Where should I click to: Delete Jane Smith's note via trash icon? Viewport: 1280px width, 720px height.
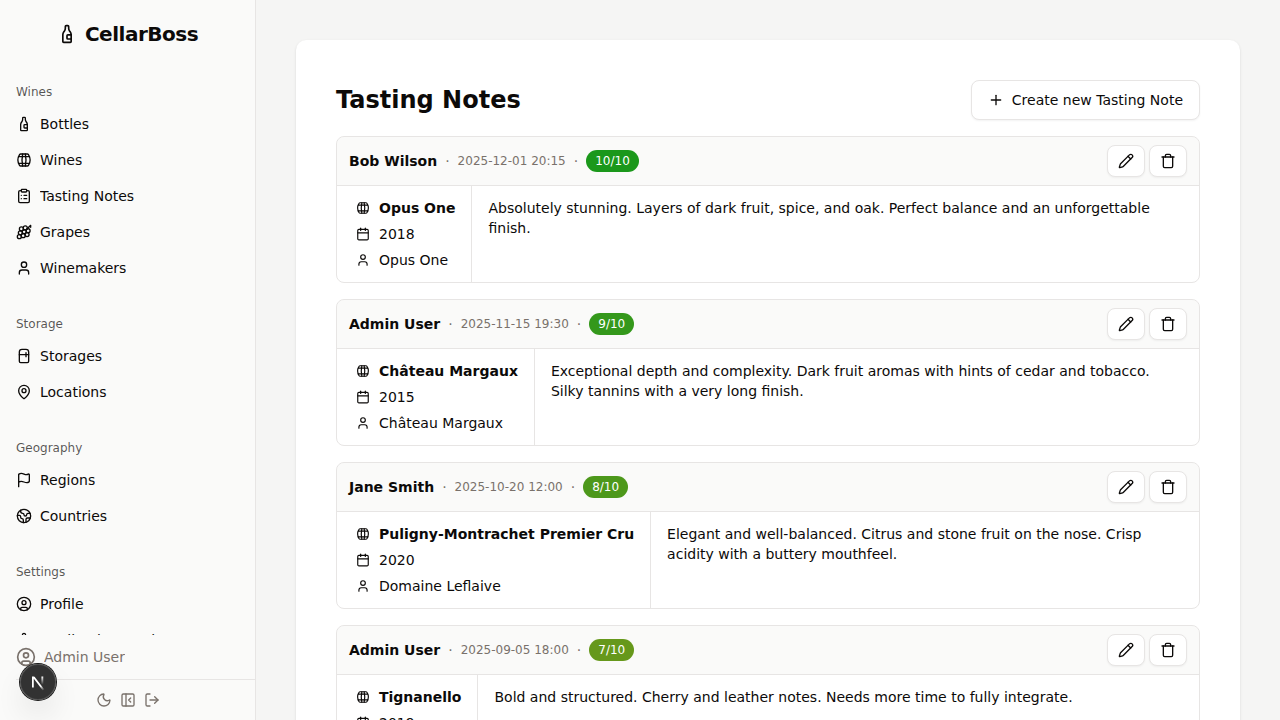pos(1167,487)
